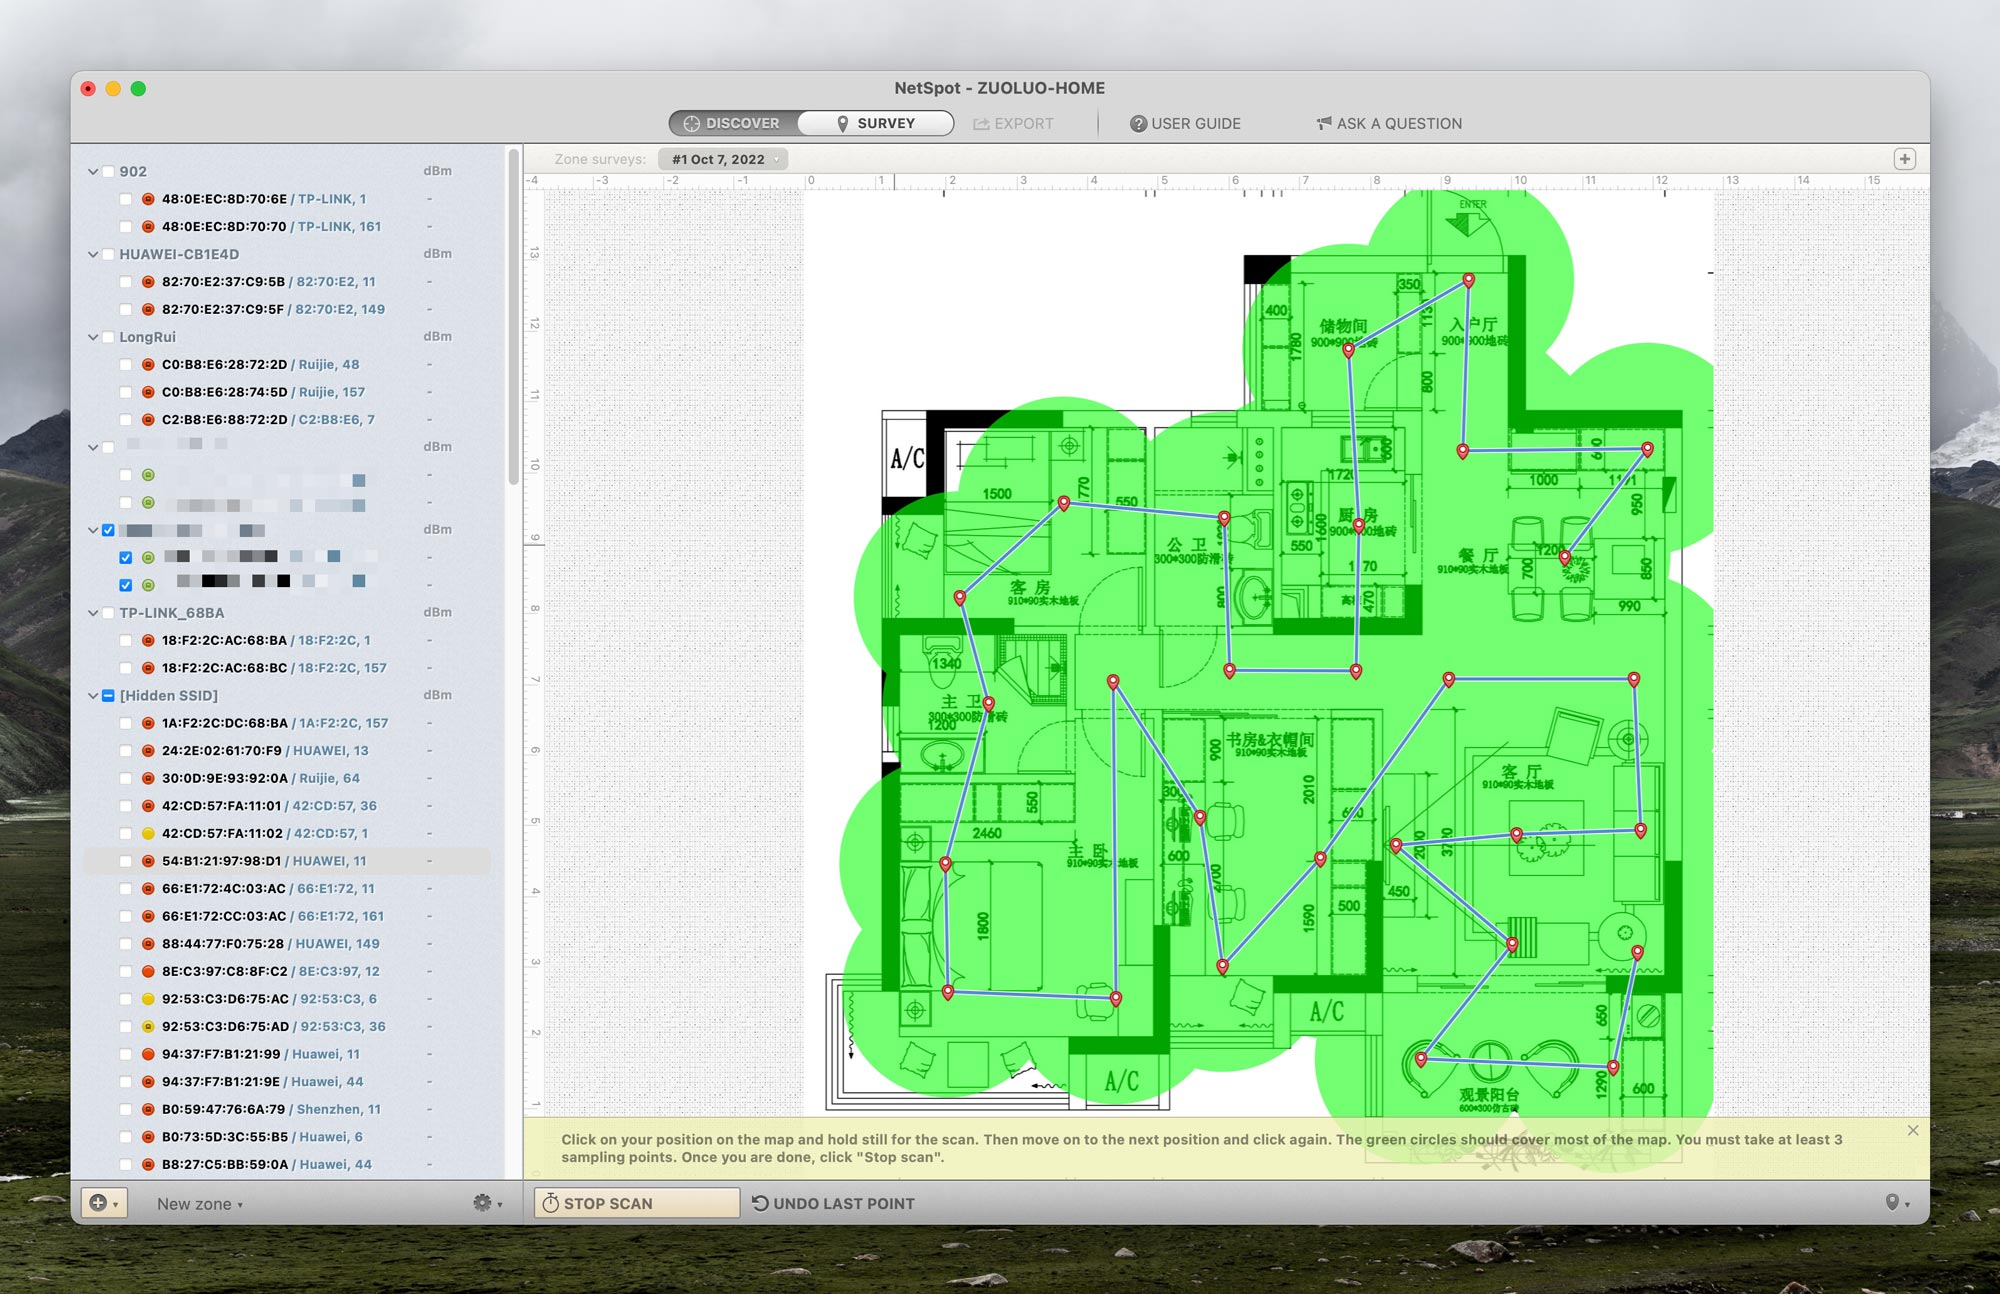Check the 902 network group checkbox
The width and height of the screenshot is (2000, 1294).
[108, 172]
